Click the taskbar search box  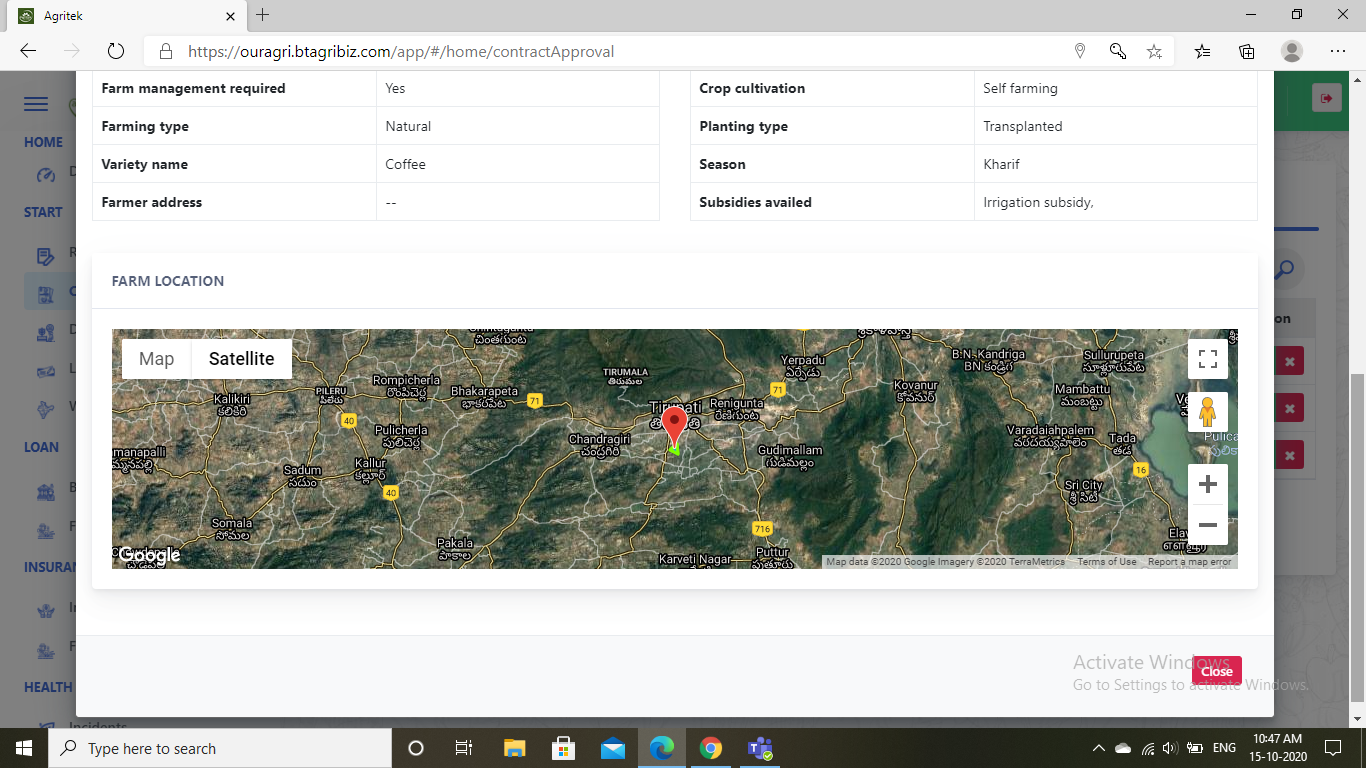(x=220, y=748)
